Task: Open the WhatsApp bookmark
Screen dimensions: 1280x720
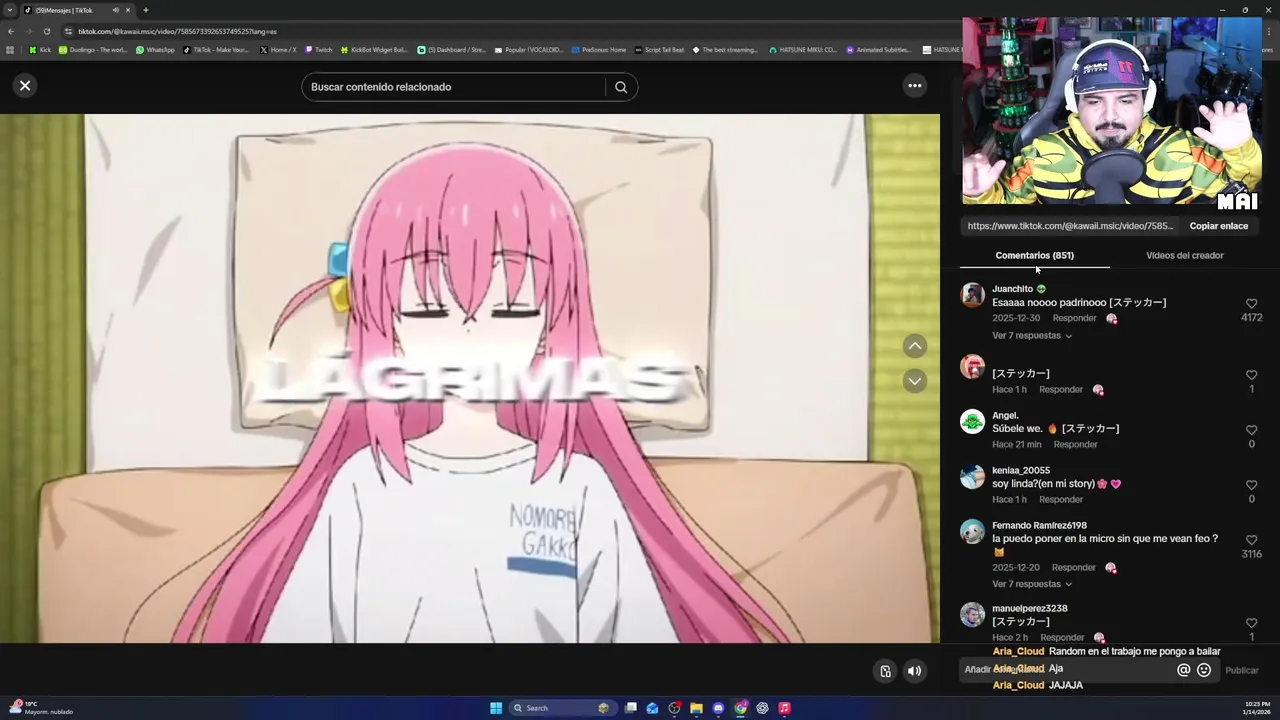Action: coord(155,49)
